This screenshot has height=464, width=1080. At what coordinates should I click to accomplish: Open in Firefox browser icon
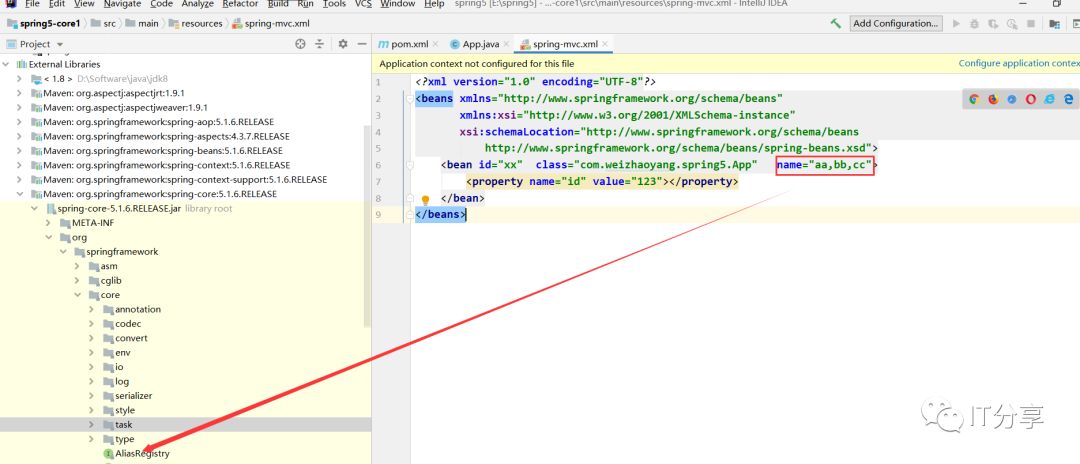[x=993, y=99]
